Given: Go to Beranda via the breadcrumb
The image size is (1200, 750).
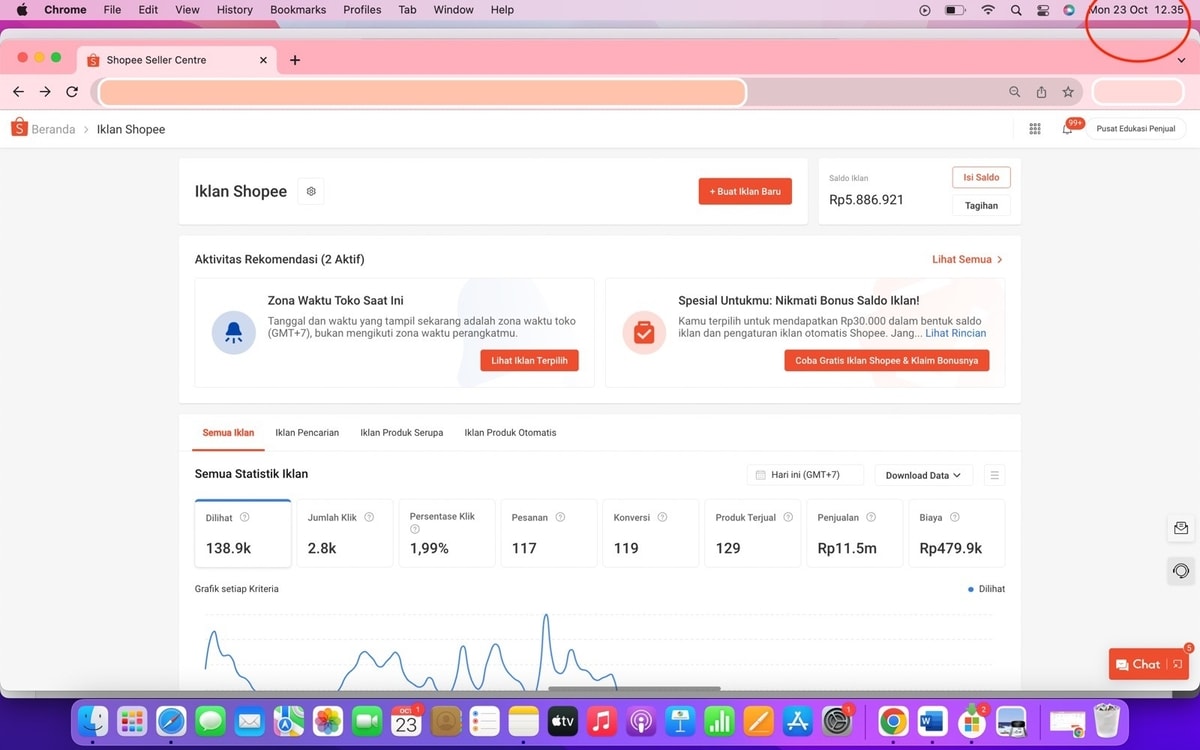Looking at the screenshot, I should click(x=53, y=129).
